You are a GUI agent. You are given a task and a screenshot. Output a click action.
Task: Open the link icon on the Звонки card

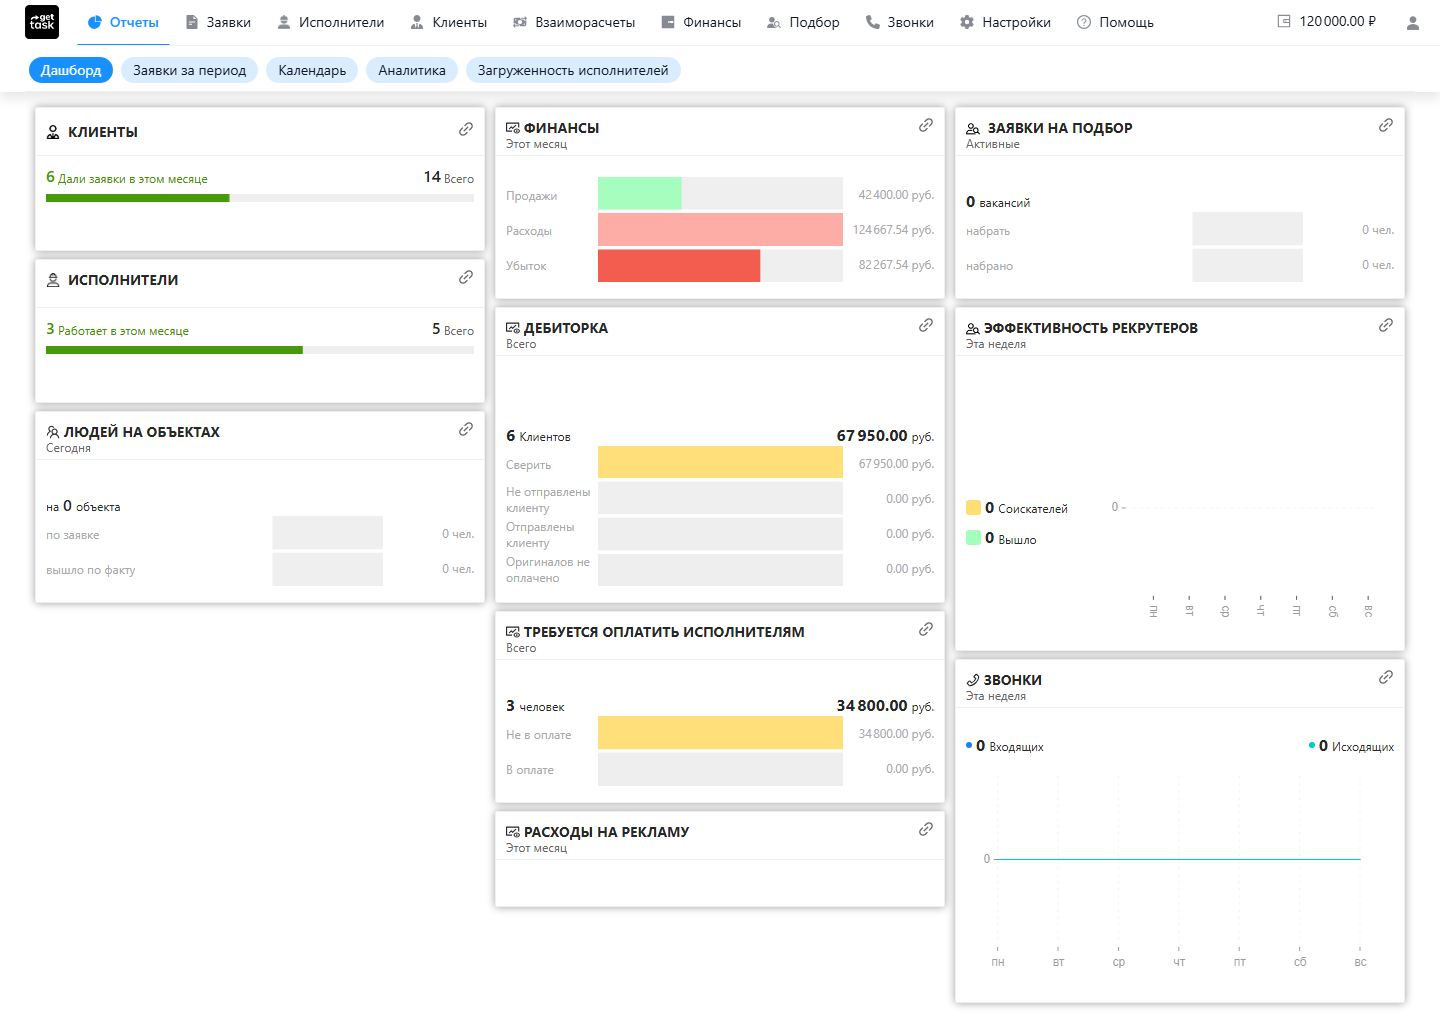pos(1386,677)
